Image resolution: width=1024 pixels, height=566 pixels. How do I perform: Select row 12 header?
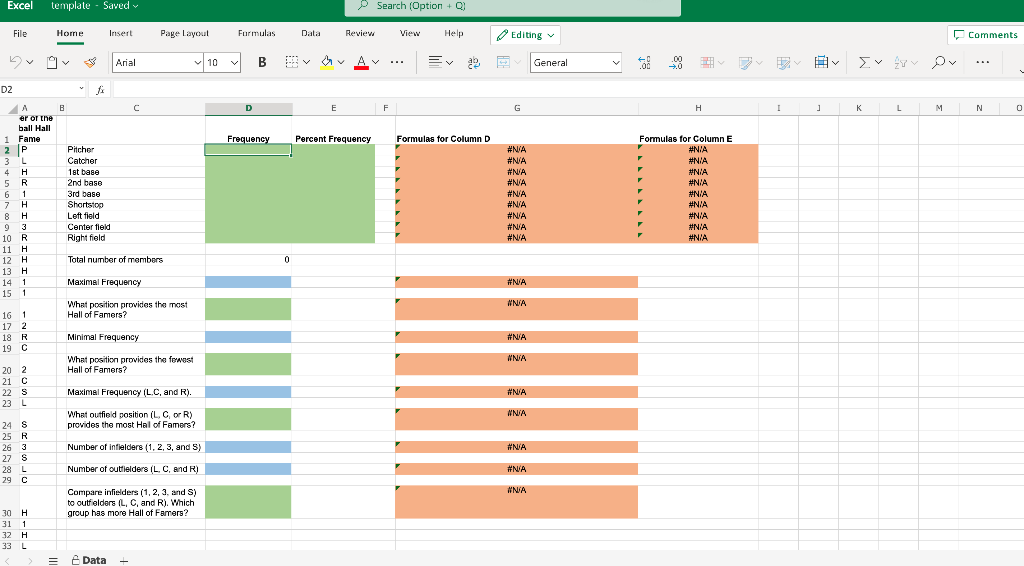pyautogui.click(x=7, y=260)
